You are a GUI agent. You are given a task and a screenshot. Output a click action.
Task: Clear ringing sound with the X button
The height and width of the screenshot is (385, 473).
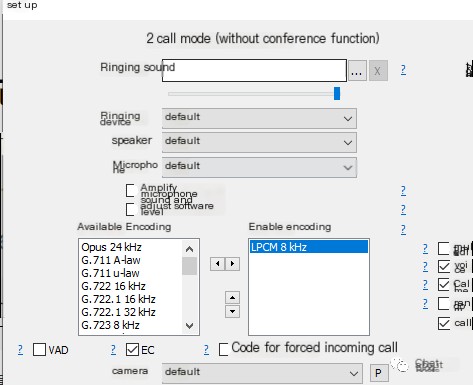[x=378, y=71]
